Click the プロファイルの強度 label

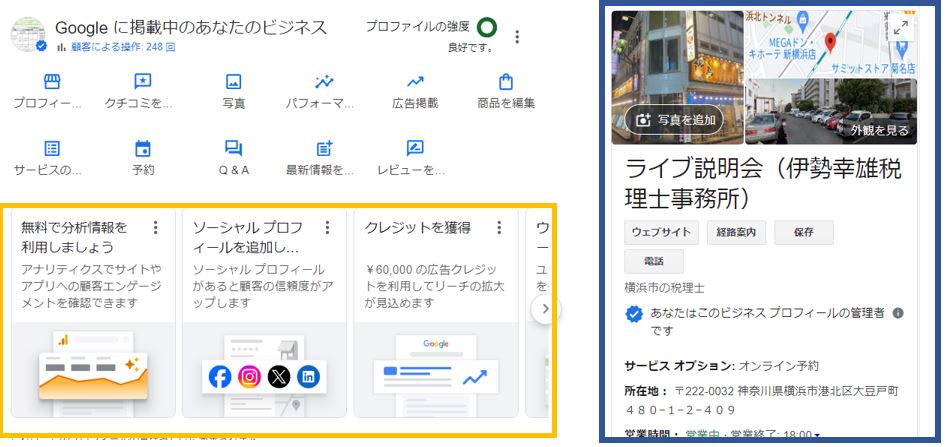pyautogui.click(x=417, y=27)
